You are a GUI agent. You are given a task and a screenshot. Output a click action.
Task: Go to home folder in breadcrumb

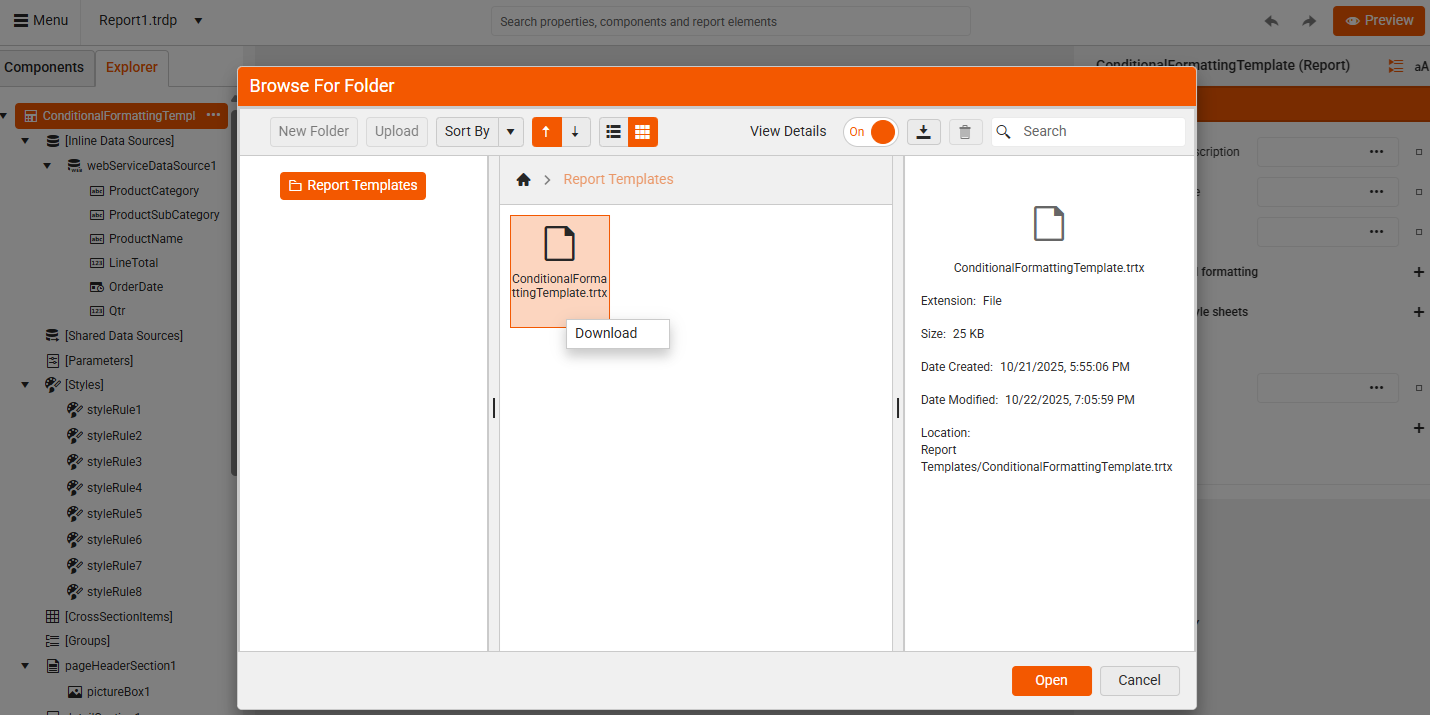[x=523, y=180]
